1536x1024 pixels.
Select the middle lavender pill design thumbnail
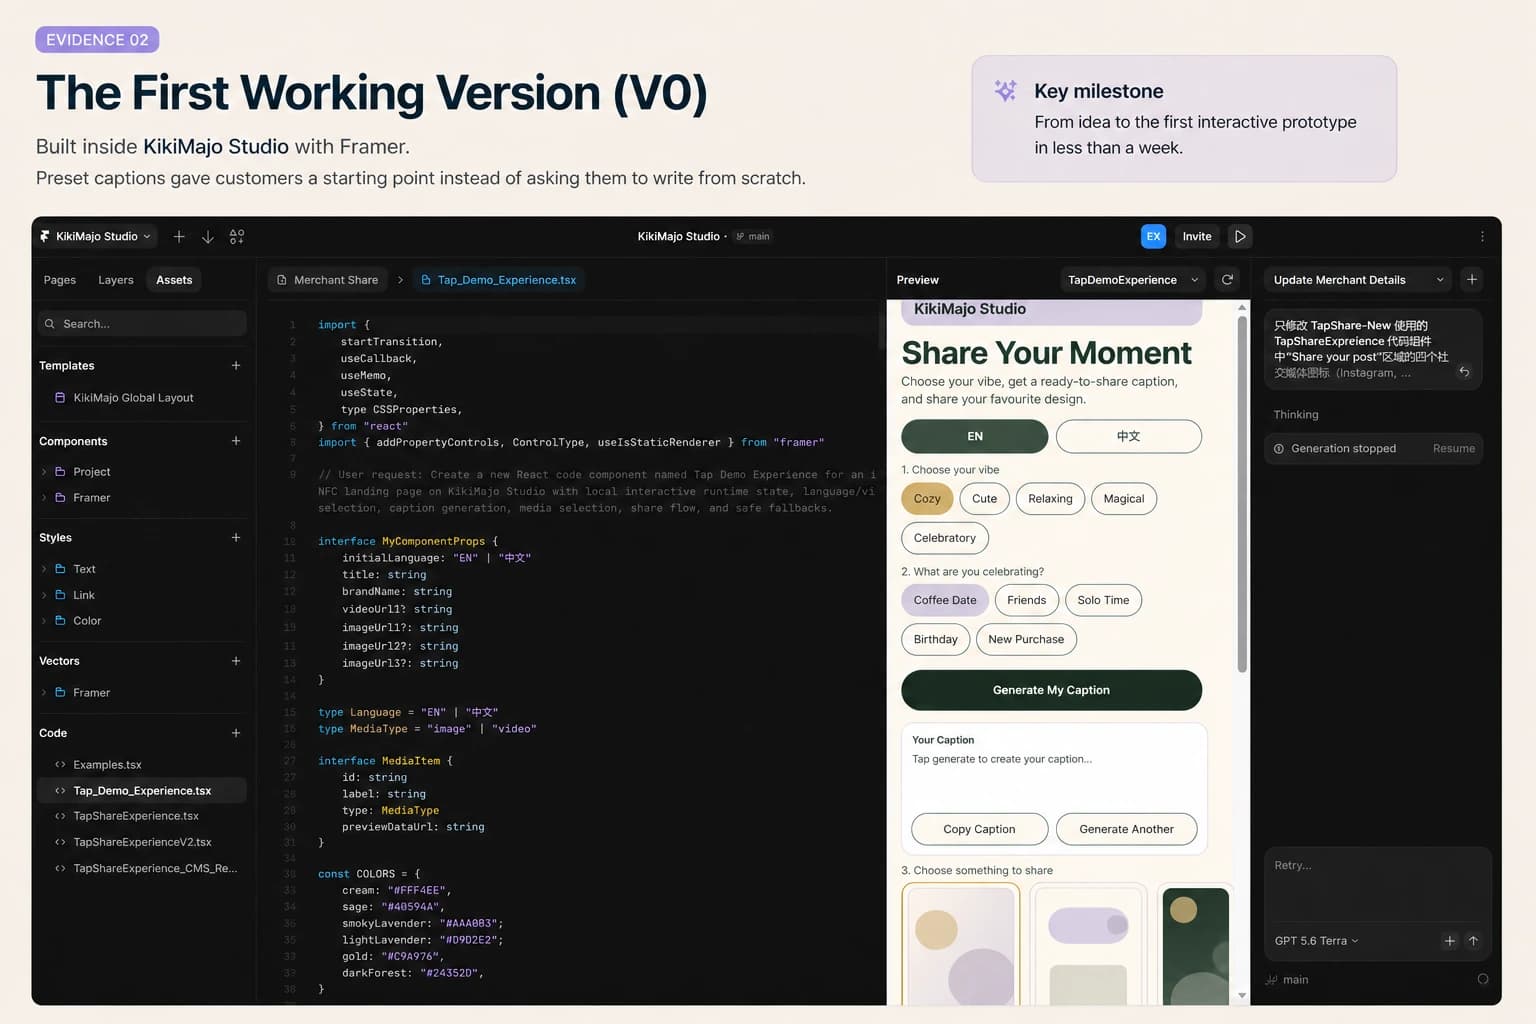1088,945
